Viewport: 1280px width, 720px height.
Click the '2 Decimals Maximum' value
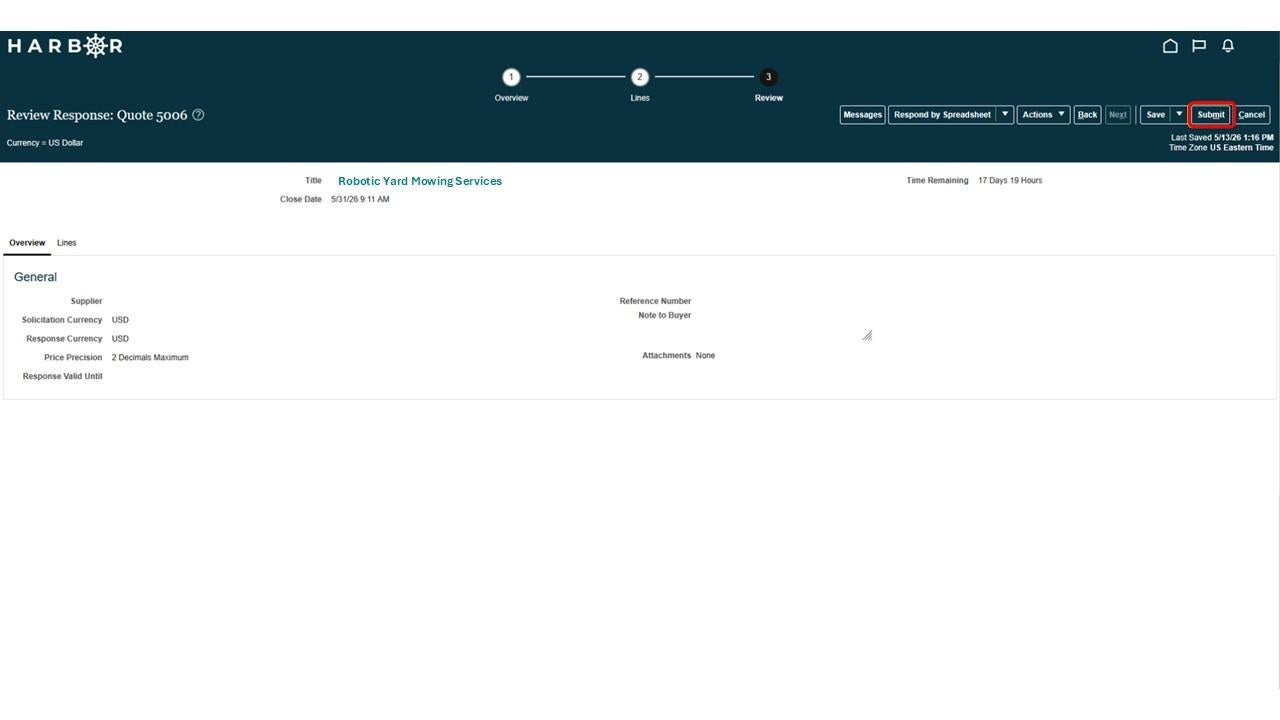[150, 358]
